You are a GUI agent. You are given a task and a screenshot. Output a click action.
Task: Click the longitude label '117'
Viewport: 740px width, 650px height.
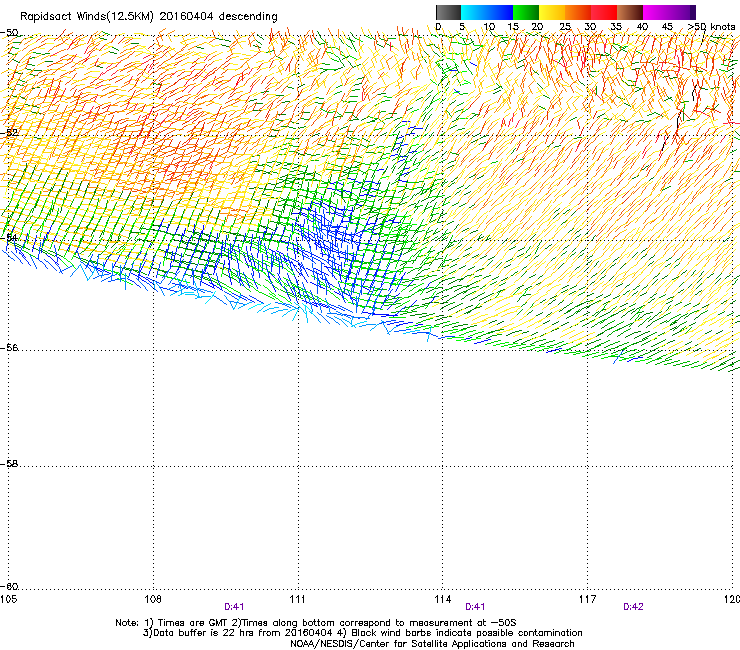pyautogui.click(x=587, y=599)
